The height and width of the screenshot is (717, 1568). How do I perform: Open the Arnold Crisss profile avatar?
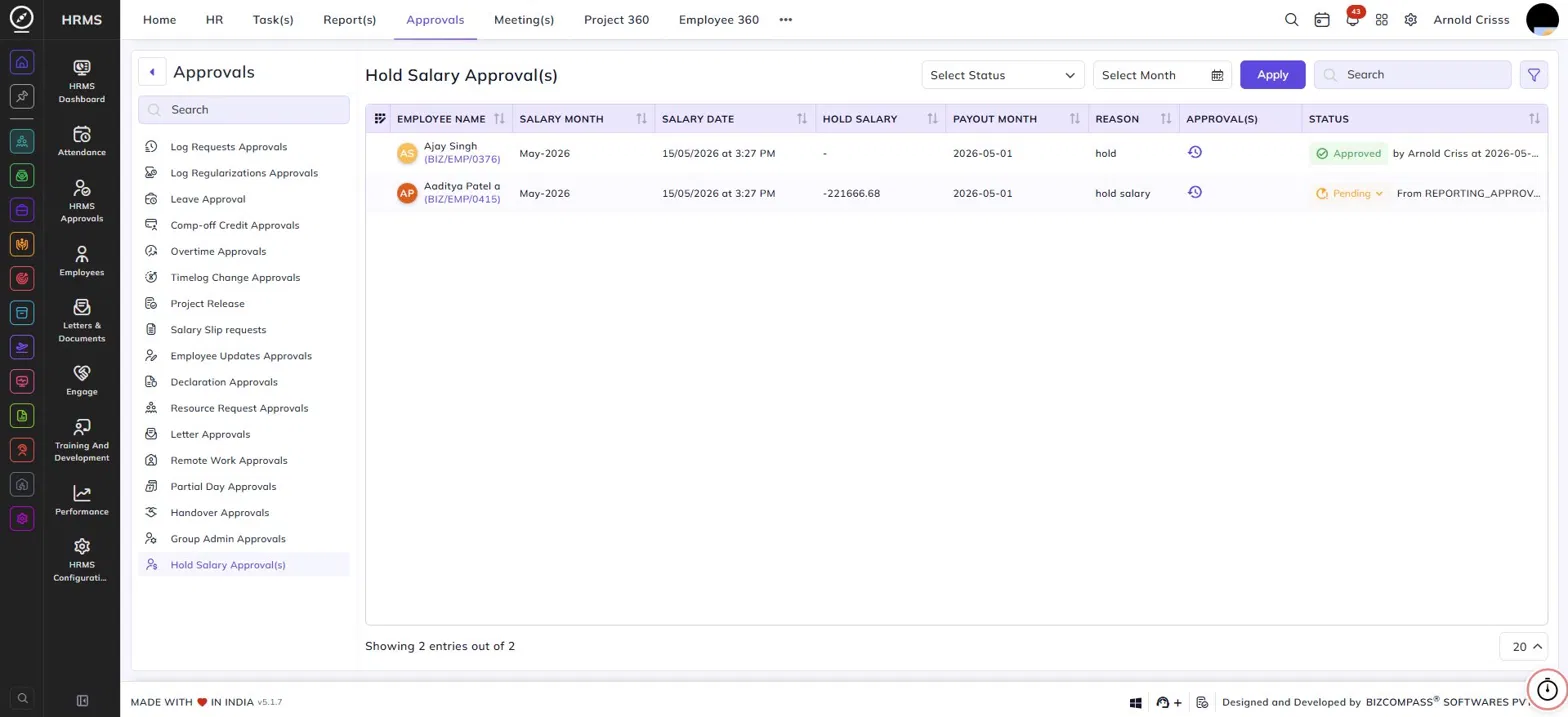1544,20
